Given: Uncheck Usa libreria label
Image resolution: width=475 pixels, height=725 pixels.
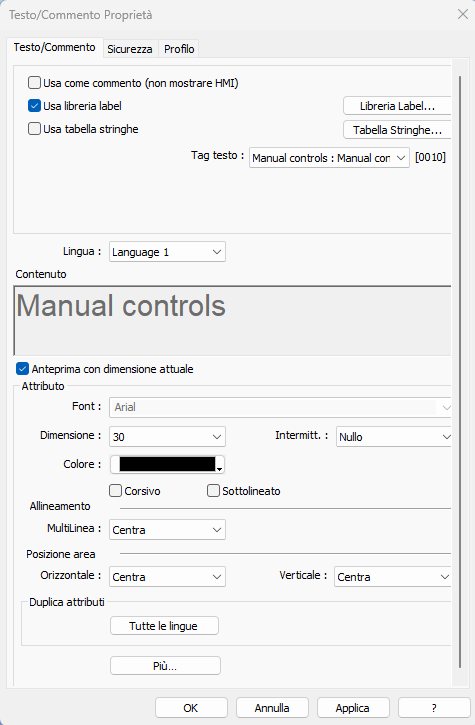Looking at the screenshot, I should [34, 106].
